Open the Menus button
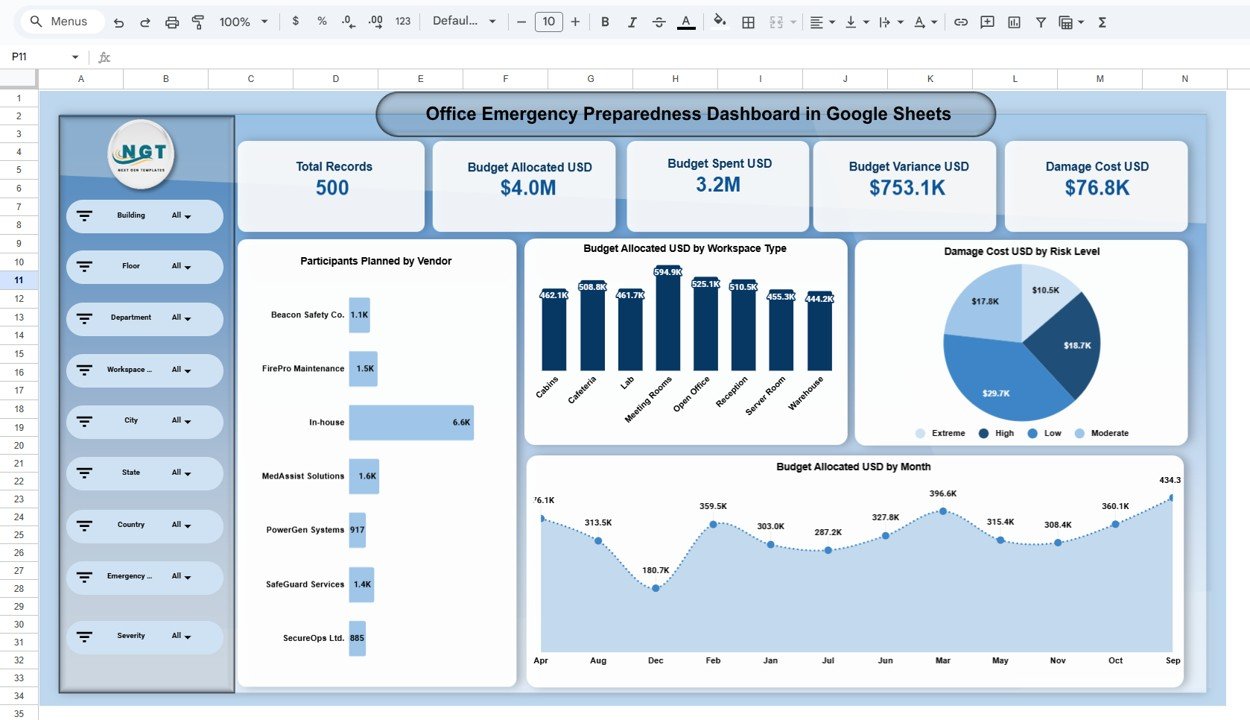 coord(60,21)
